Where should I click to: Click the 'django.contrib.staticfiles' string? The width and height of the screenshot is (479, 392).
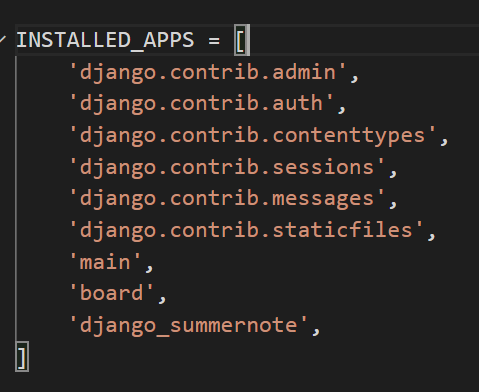click(x=247, y=231)
